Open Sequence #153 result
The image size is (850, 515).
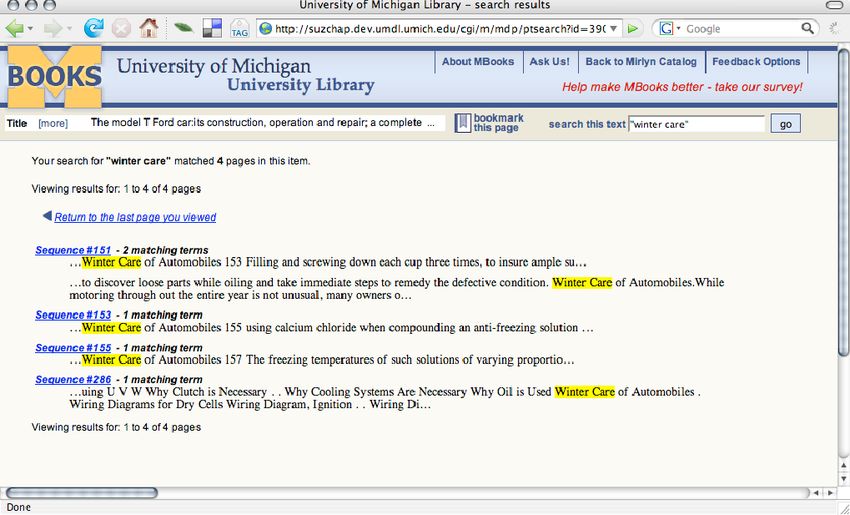[73, 315]
